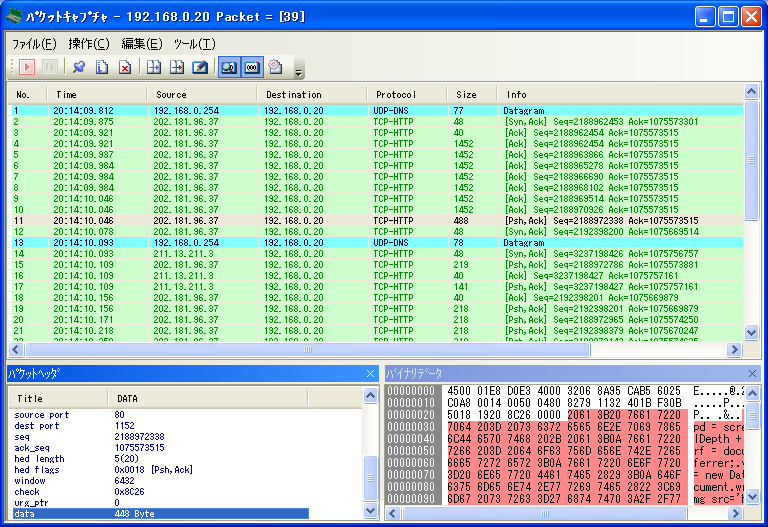Click the packet list vertical scrollbar thumb
This screenshot has width=768, height=527.
coord(751,160)
